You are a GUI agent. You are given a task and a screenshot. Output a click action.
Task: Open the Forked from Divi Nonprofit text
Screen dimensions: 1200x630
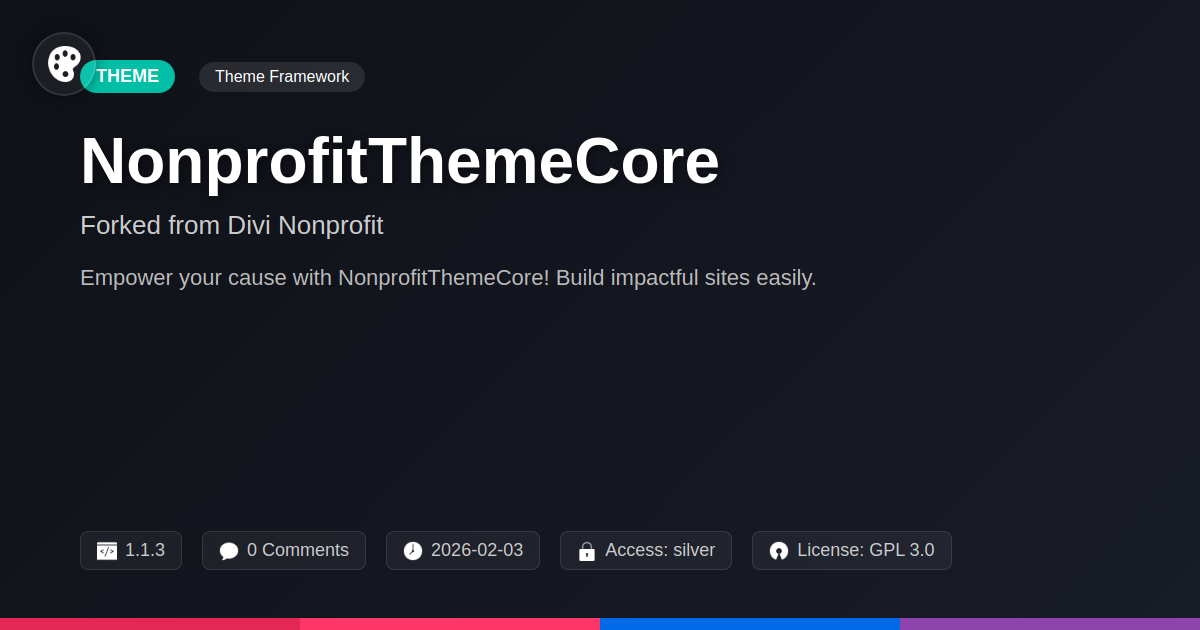[231, 225]
